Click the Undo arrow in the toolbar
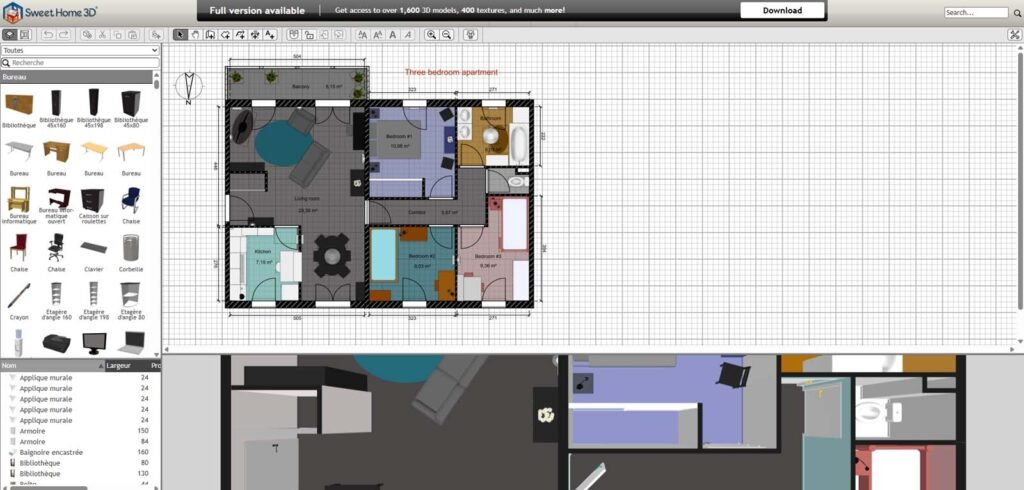Screen dimensions: 1024x490 [48, 35]
